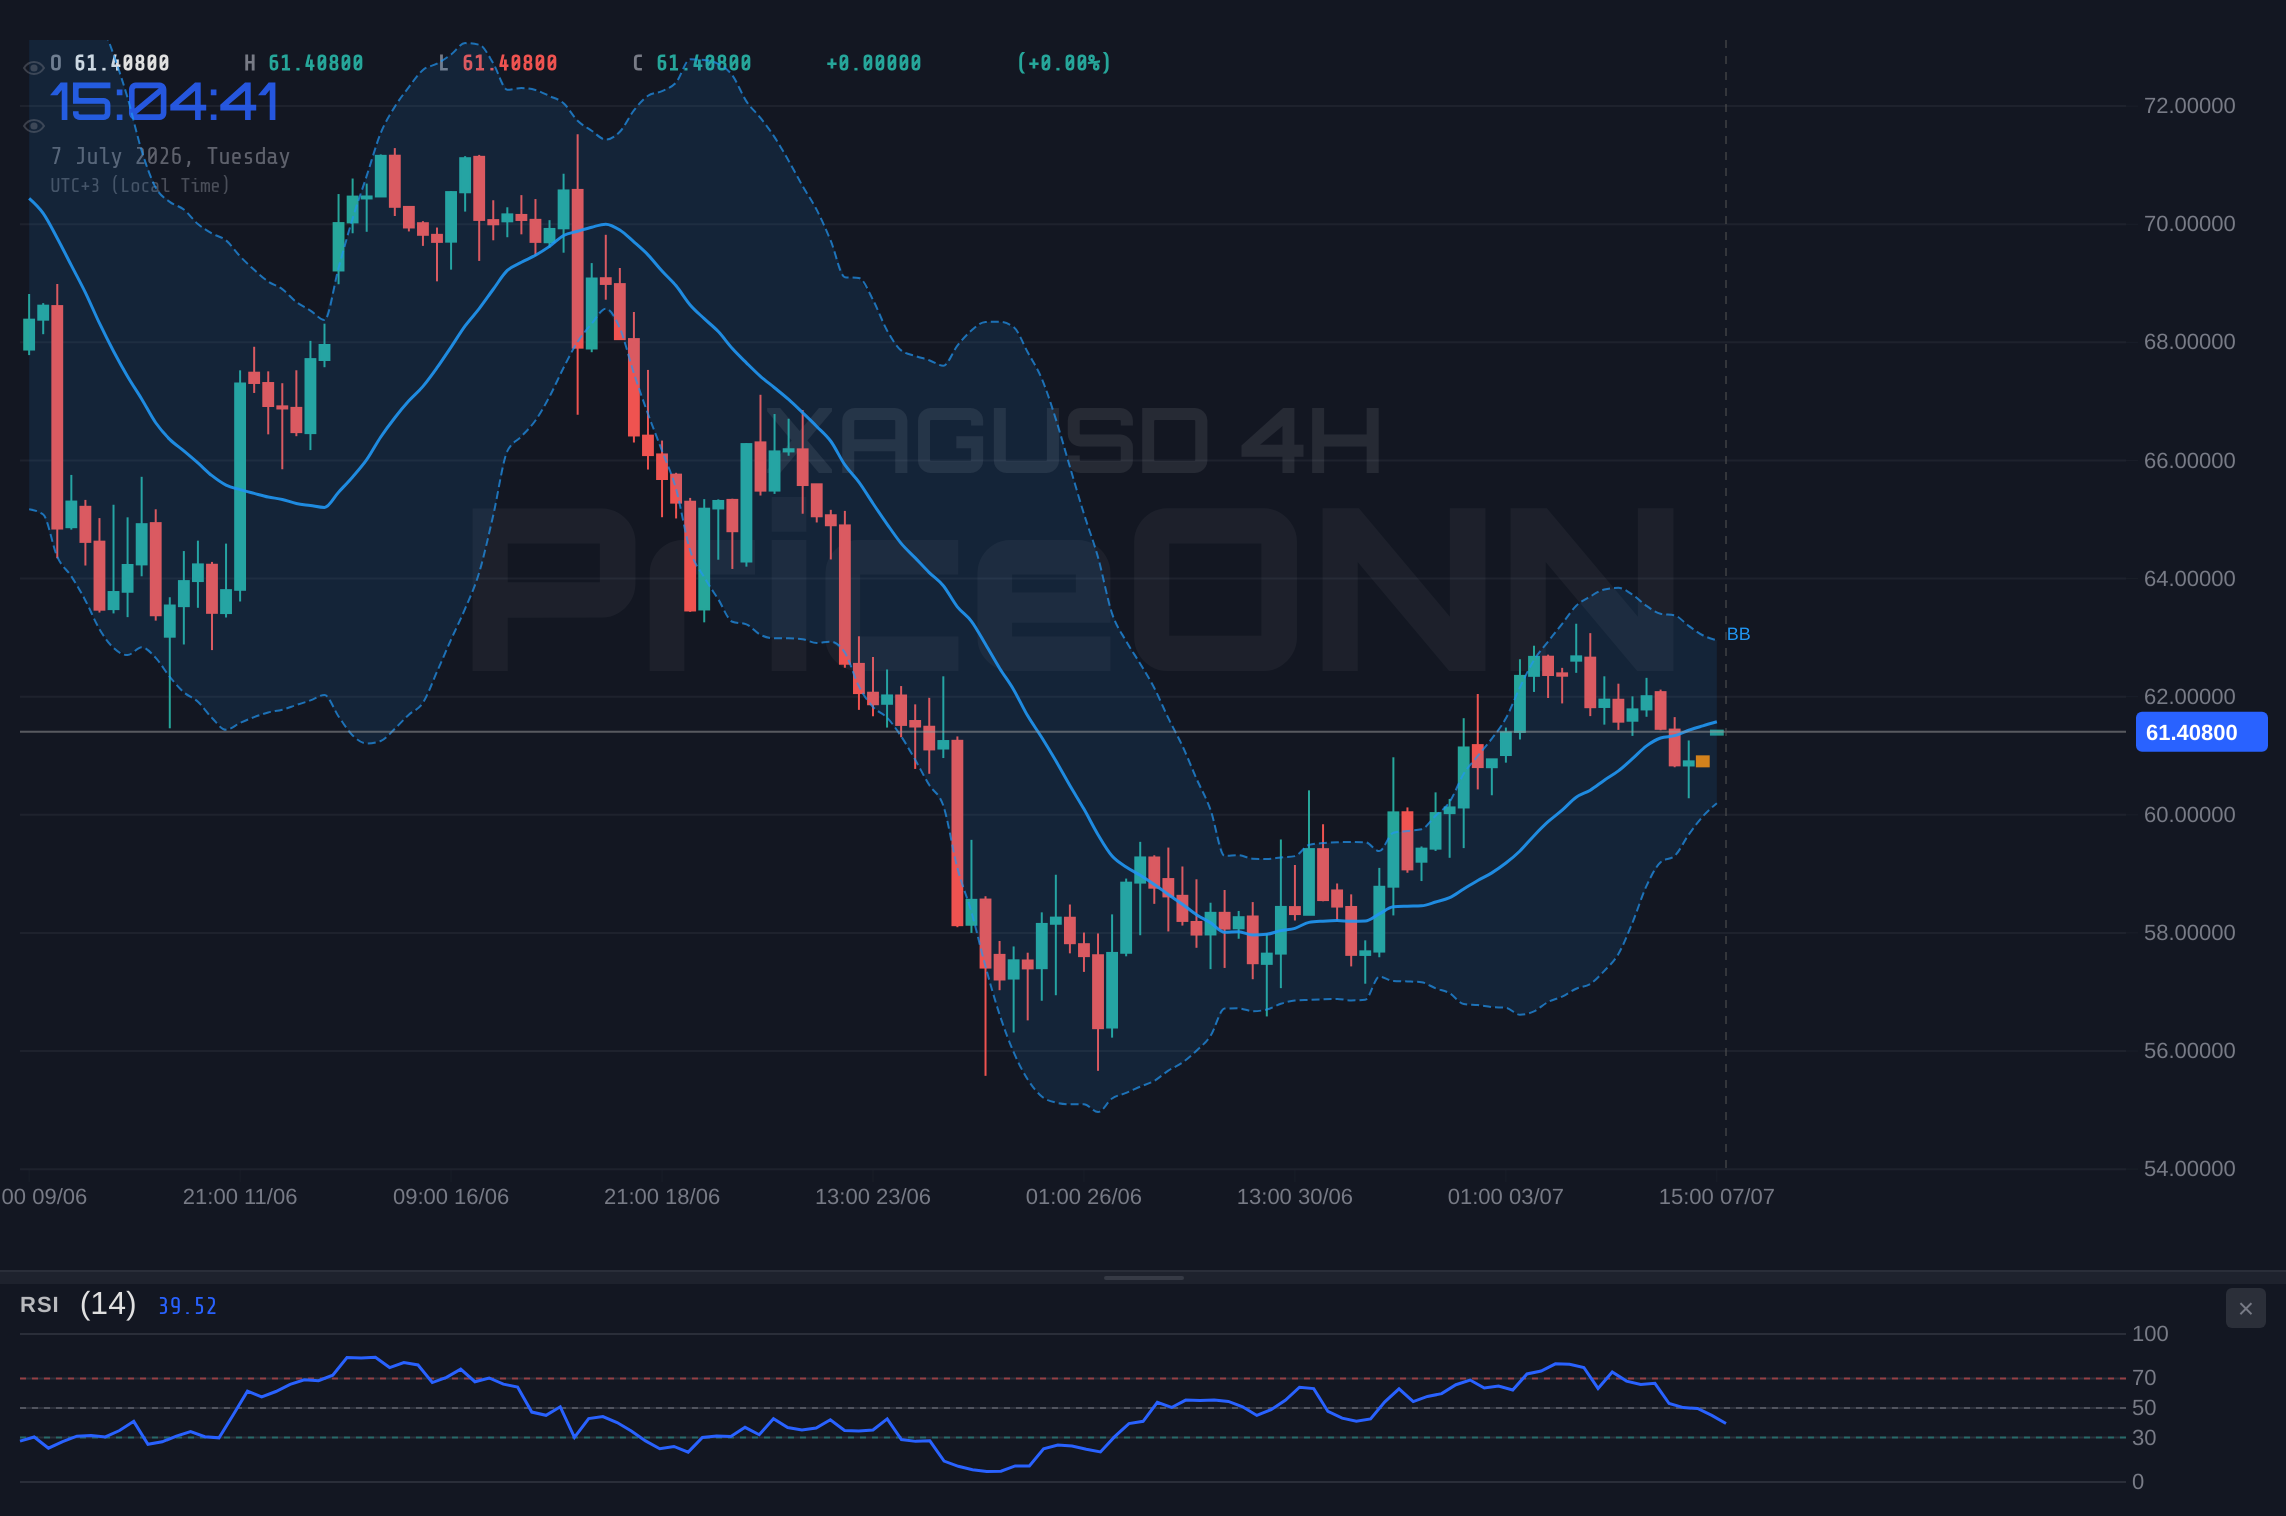Image resolution: width=2286 pixels, height=1516 pixels.
Task: Click the RSI scale label 70
Action: tap(2144, 1378)
